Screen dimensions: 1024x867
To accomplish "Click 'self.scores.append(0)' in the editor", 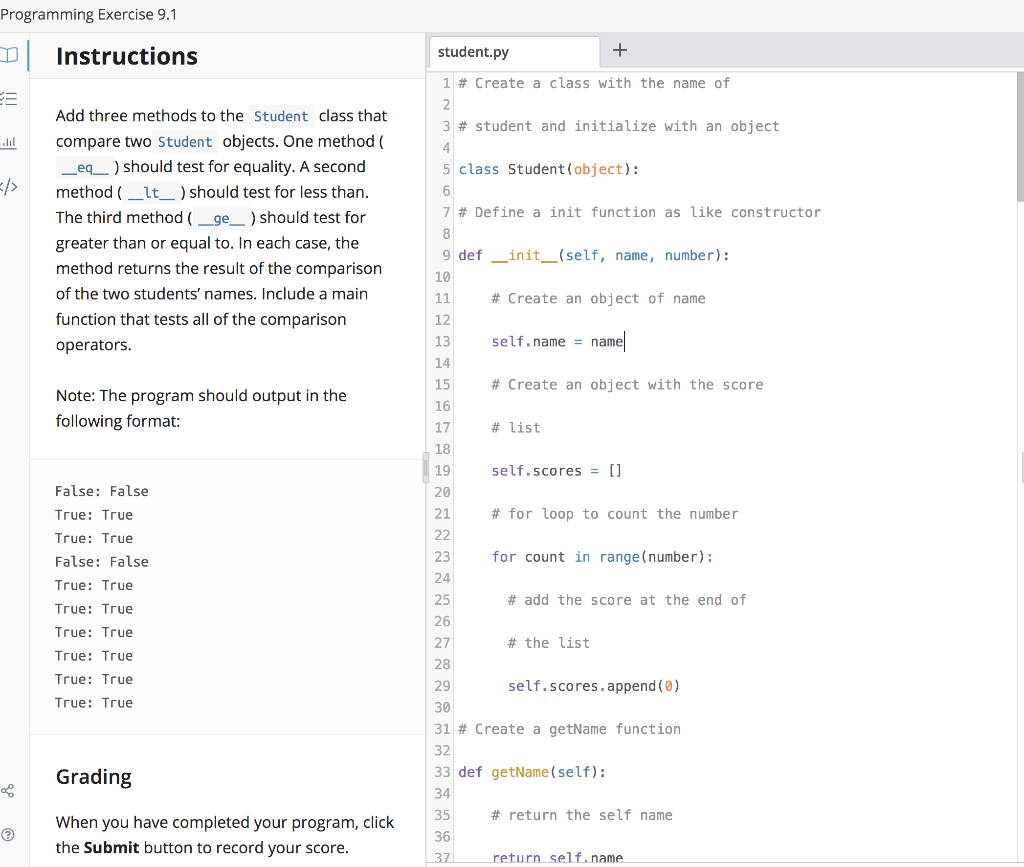I will pyautogui.click(x=595, y=686).
